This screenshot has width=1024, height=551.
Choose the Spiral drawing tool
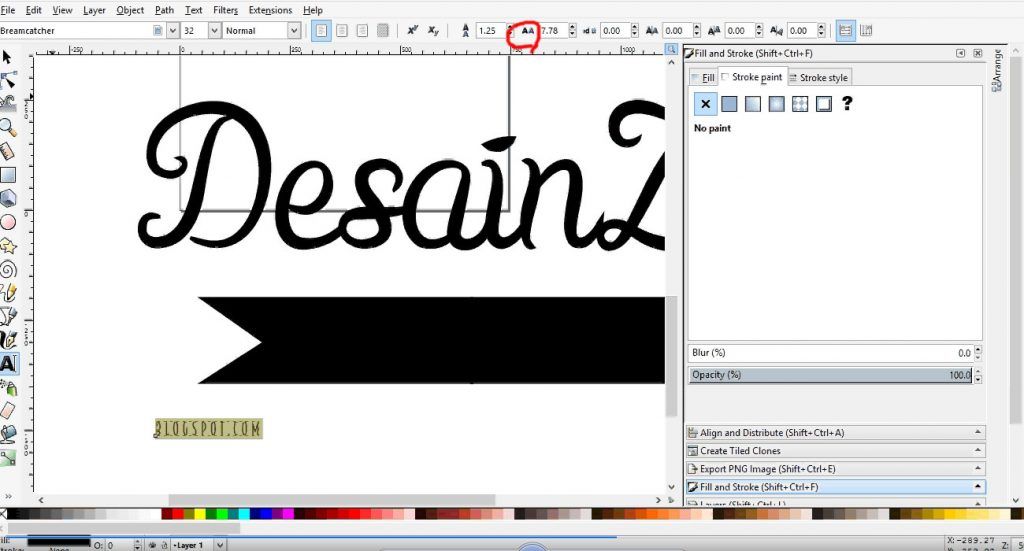tap(8, 269)
